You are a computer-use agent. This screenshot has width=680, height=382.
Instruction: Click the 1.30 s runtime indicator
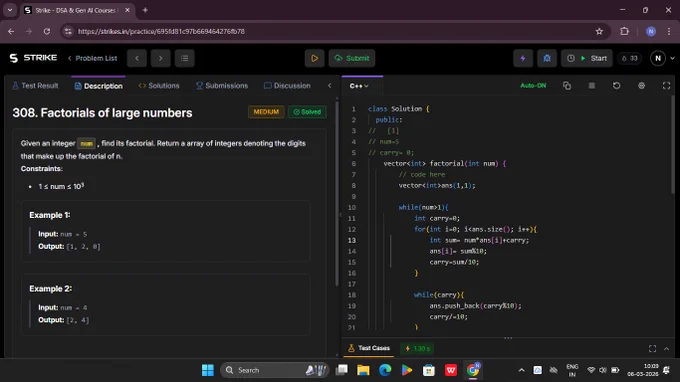pyautogui.click(x=418, y=348)
